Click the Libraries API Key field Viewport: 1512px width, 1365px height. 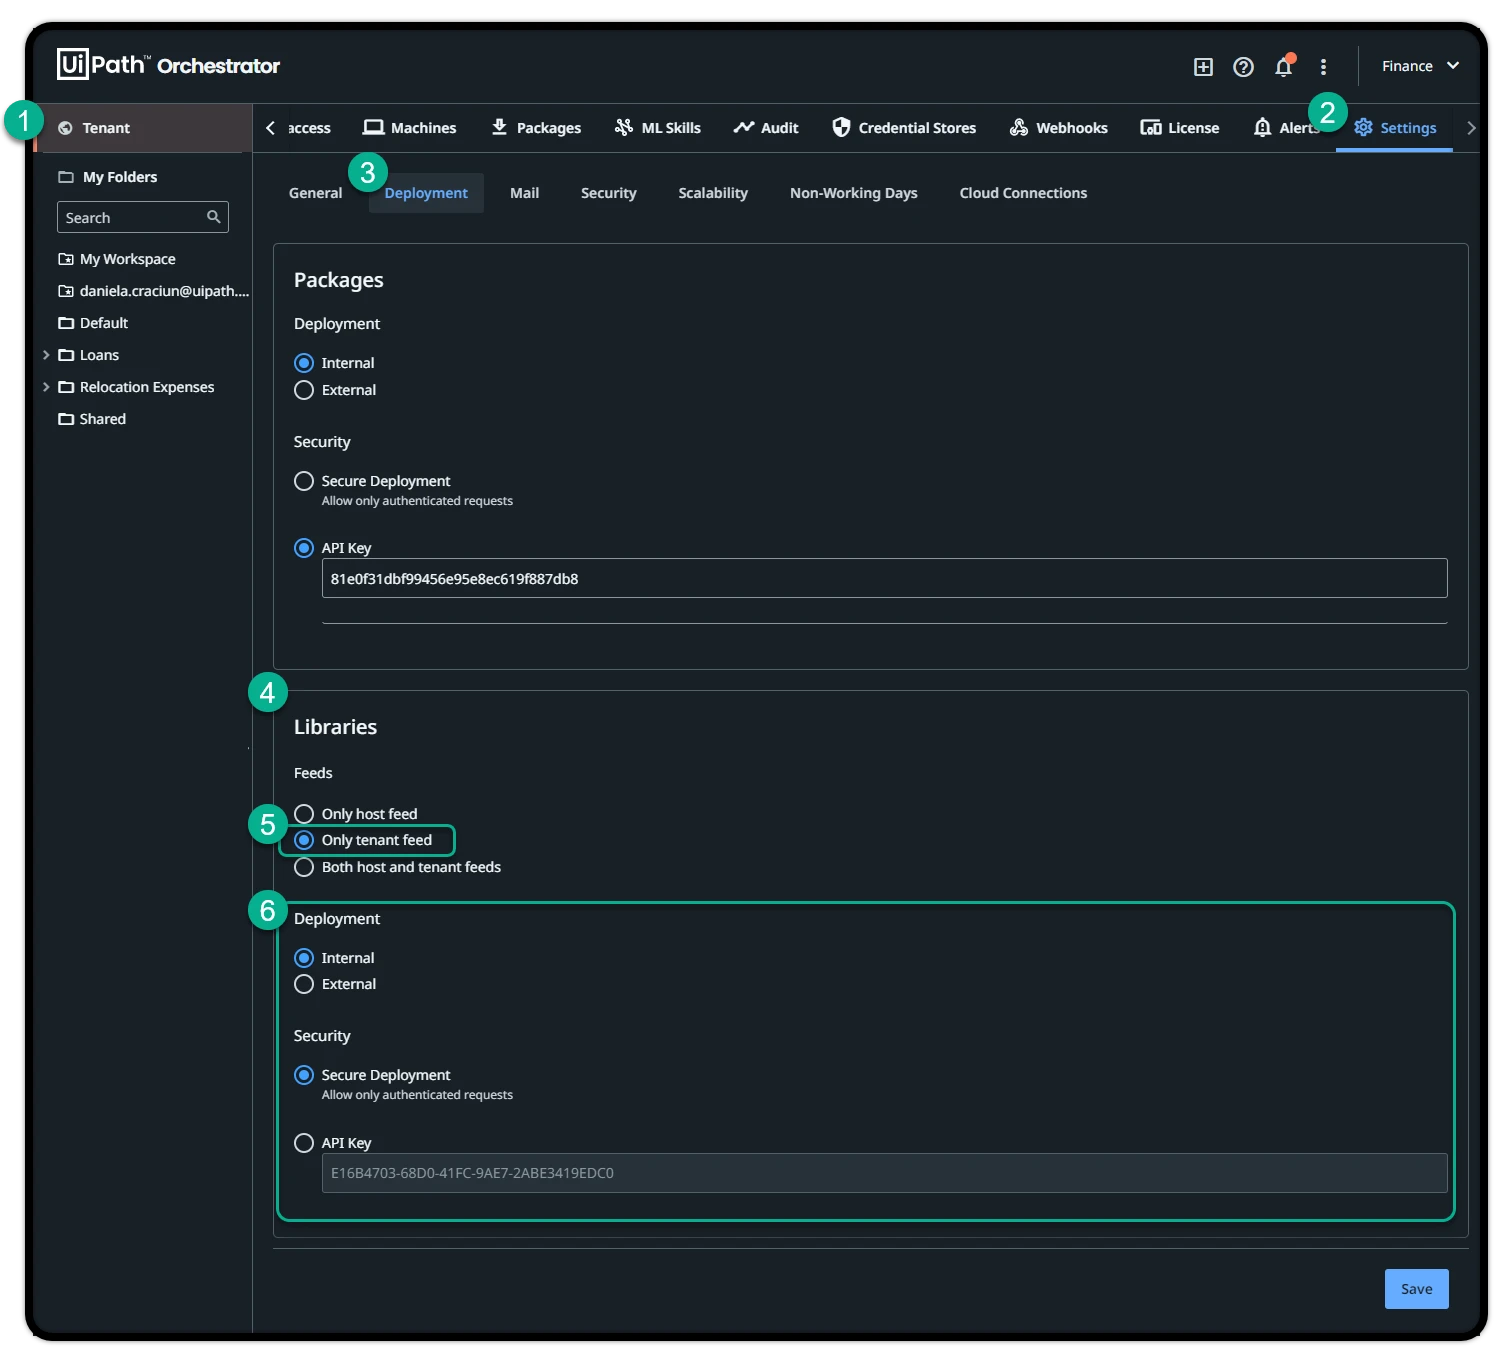884,1173
